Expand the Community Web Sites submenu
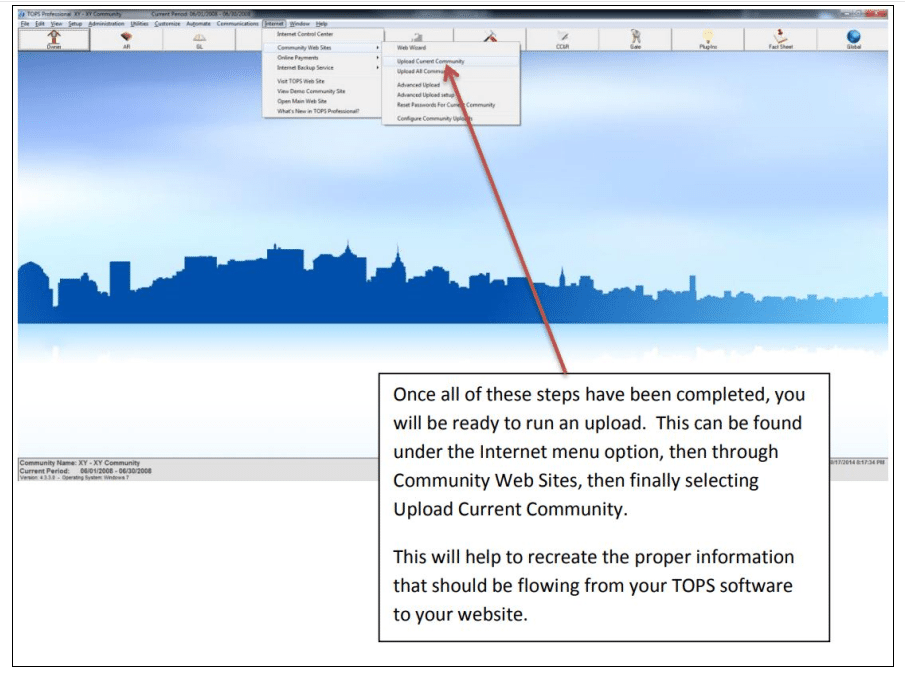This screenshot has height=674, width=905. click(x=323, y=47)
